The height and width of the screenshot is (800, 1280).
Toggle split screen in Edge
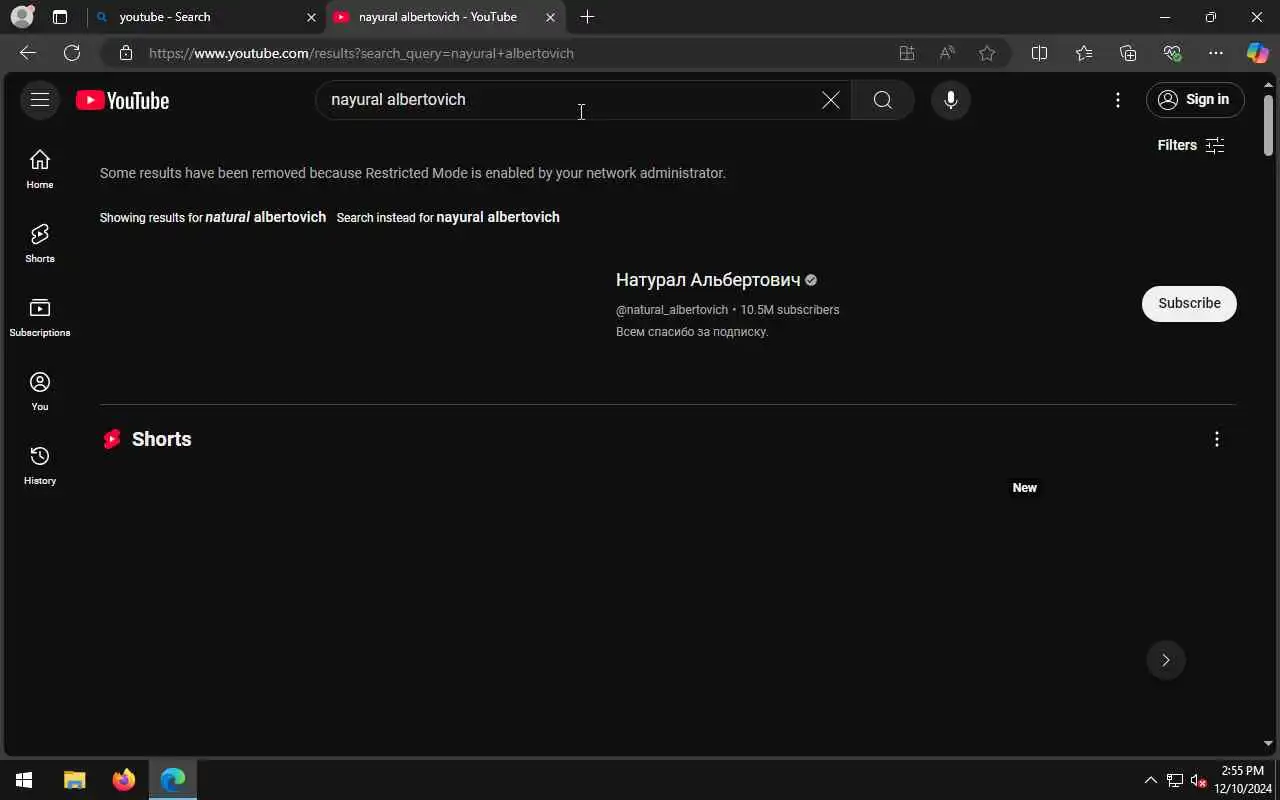(1039, 53)
